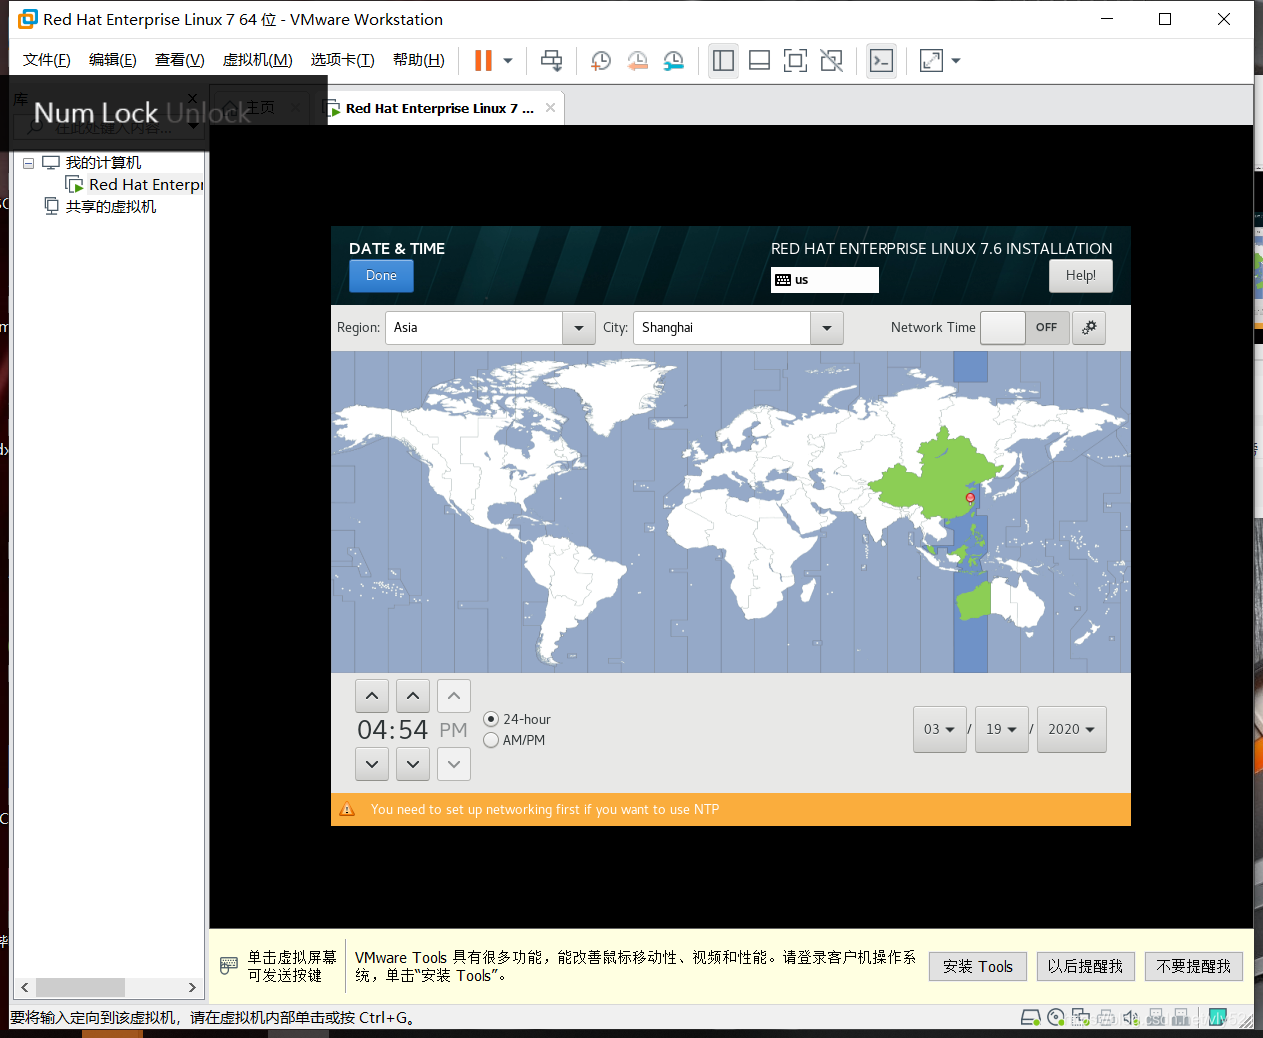Open the 虚拟机(M) menu
1263x1038 pixels.
click(257, 60)
